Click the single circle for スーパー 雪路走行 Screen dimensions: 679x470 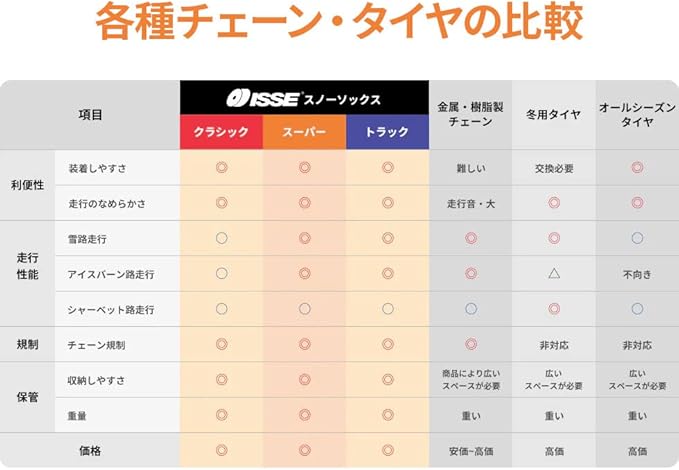point(305,238)
